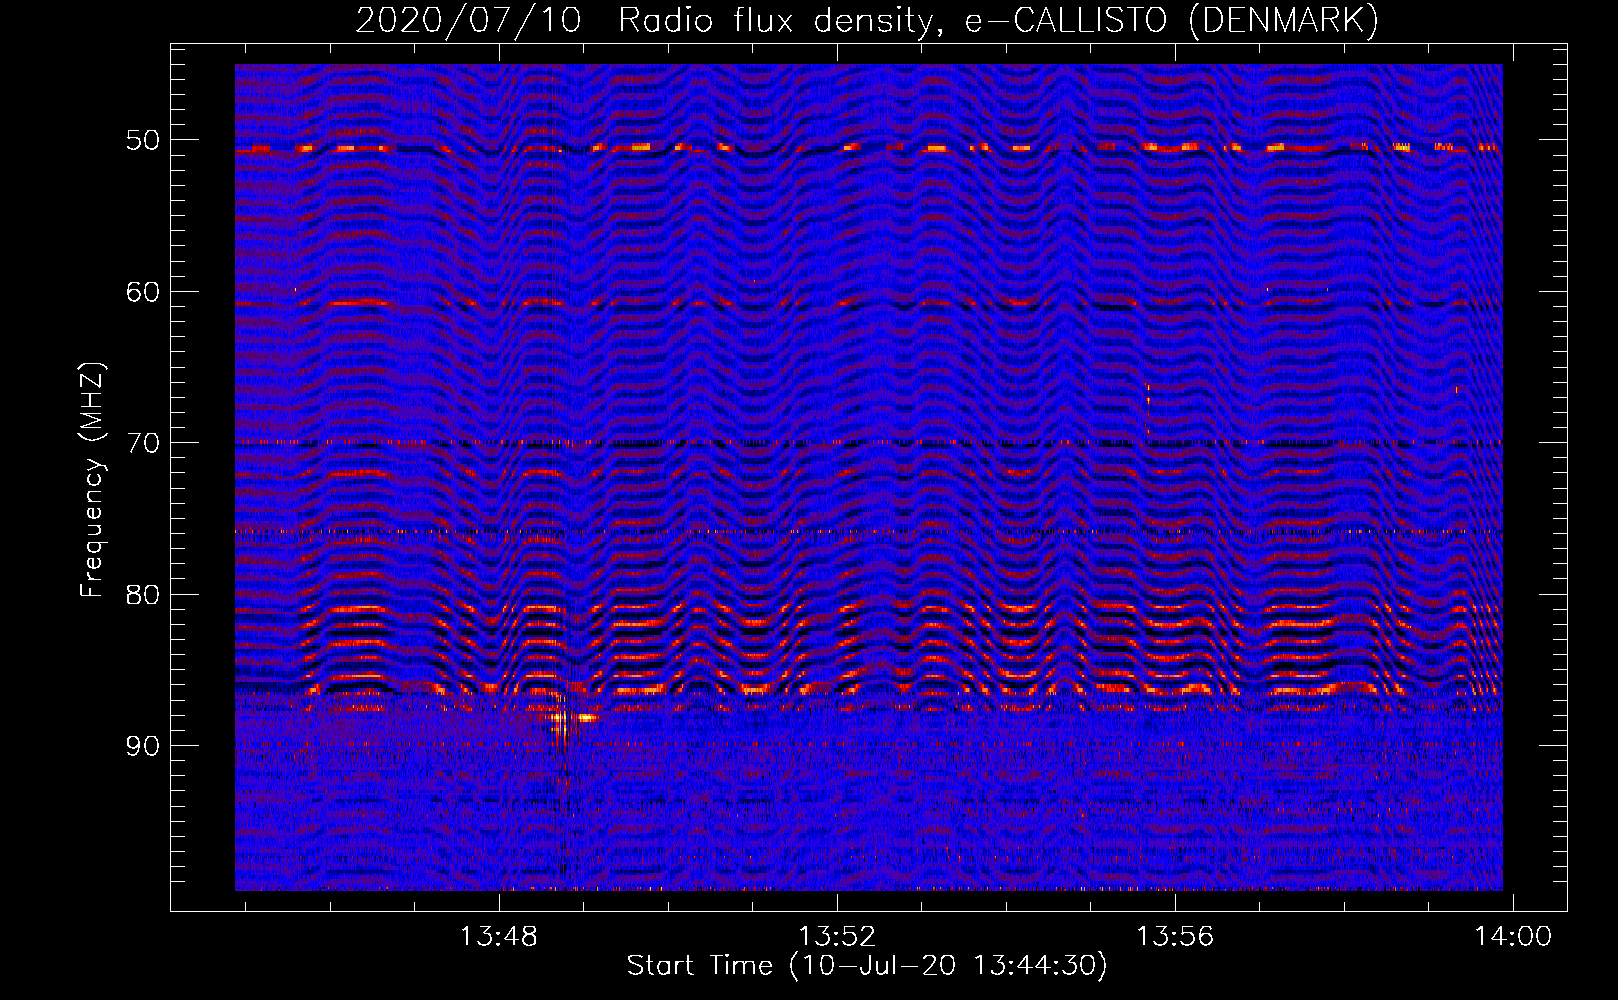Click the 70 MHz frequency tick label
The width and height of the screenshot is (1618, 1000).
tap(142, 443)
